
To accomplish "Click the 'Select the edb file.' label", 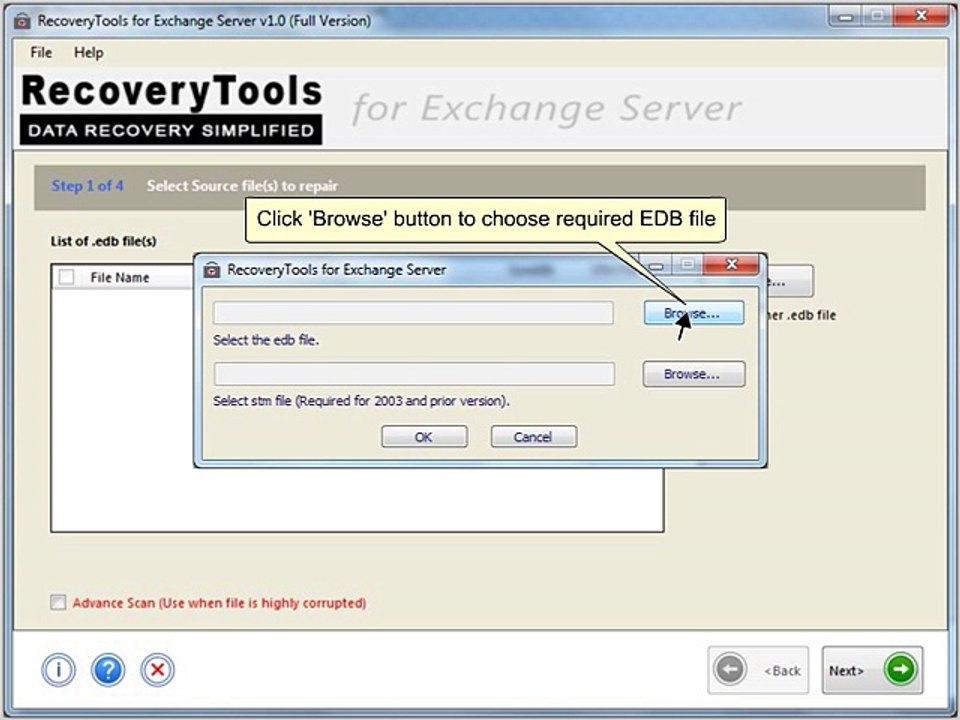I will [266, 340].
